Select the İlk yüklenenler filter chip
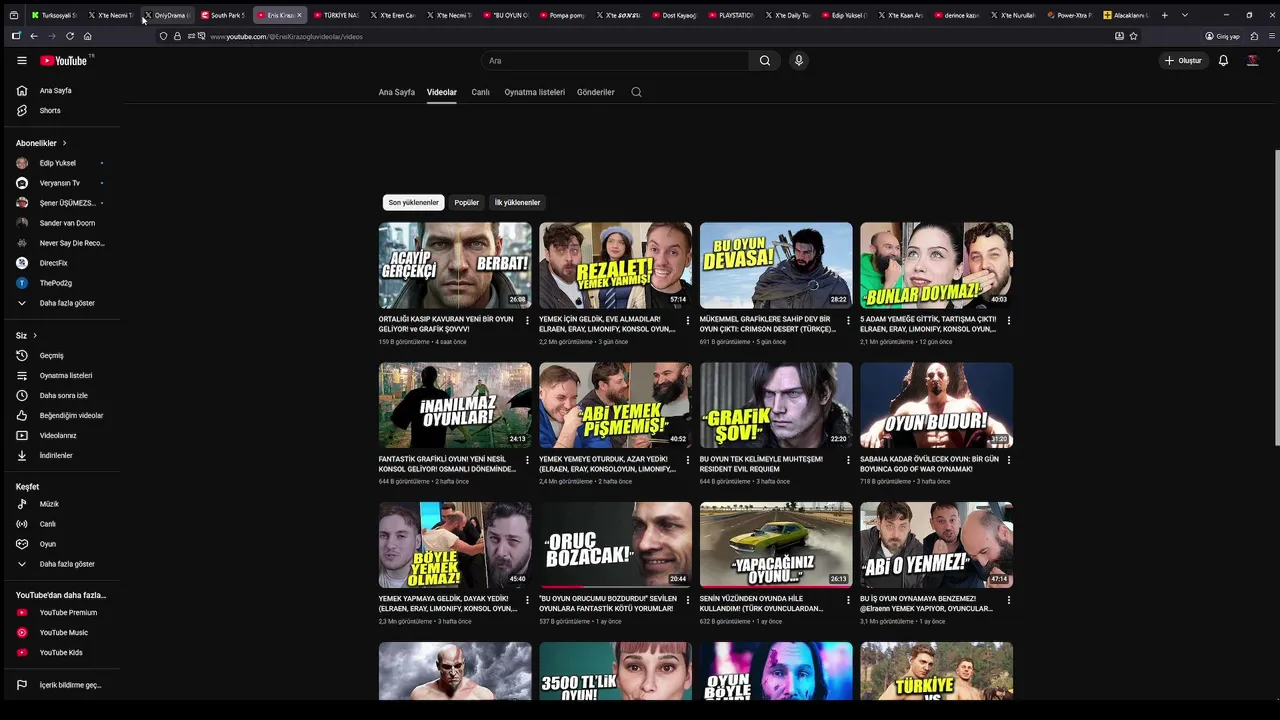 (517, 202)
